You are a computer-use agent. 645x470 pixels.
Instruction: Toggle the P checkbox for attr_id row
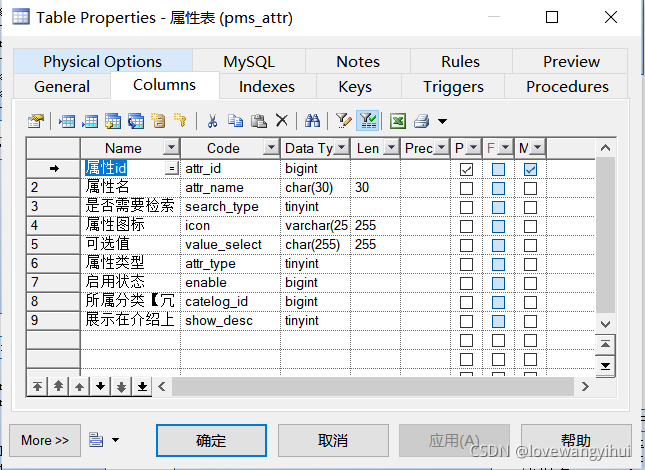(466, 169)
